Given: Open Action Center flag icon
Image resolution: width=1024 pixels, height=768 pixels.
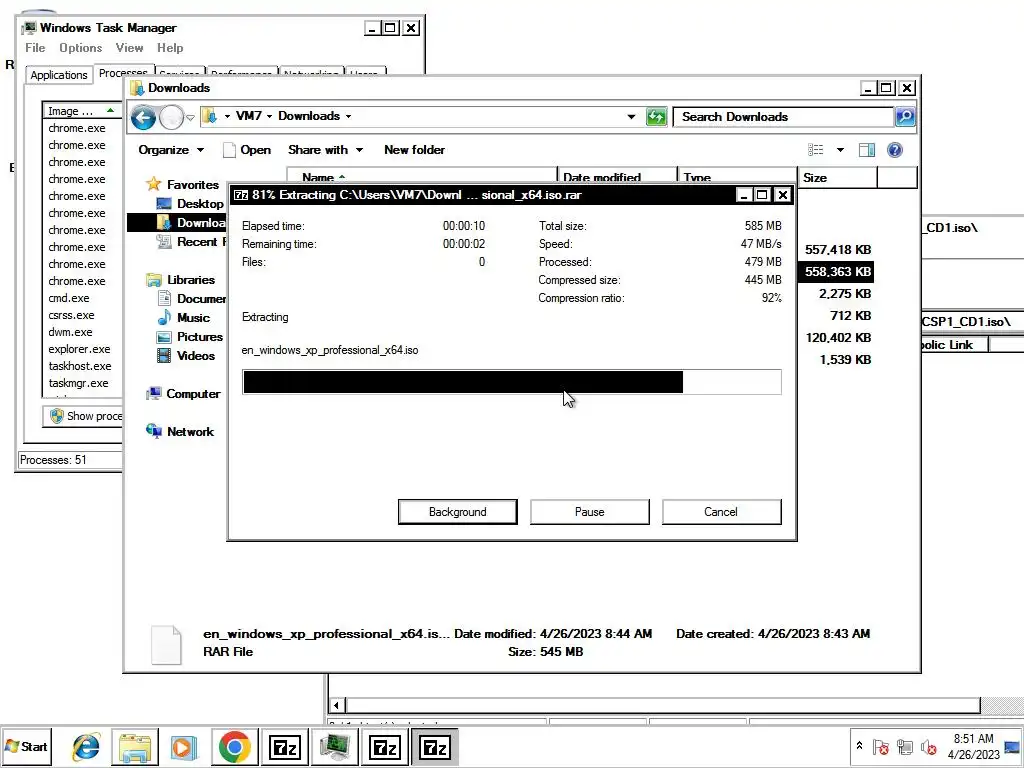Looking at the screenshot, I should pyautogui.click(x=881, y=746).
